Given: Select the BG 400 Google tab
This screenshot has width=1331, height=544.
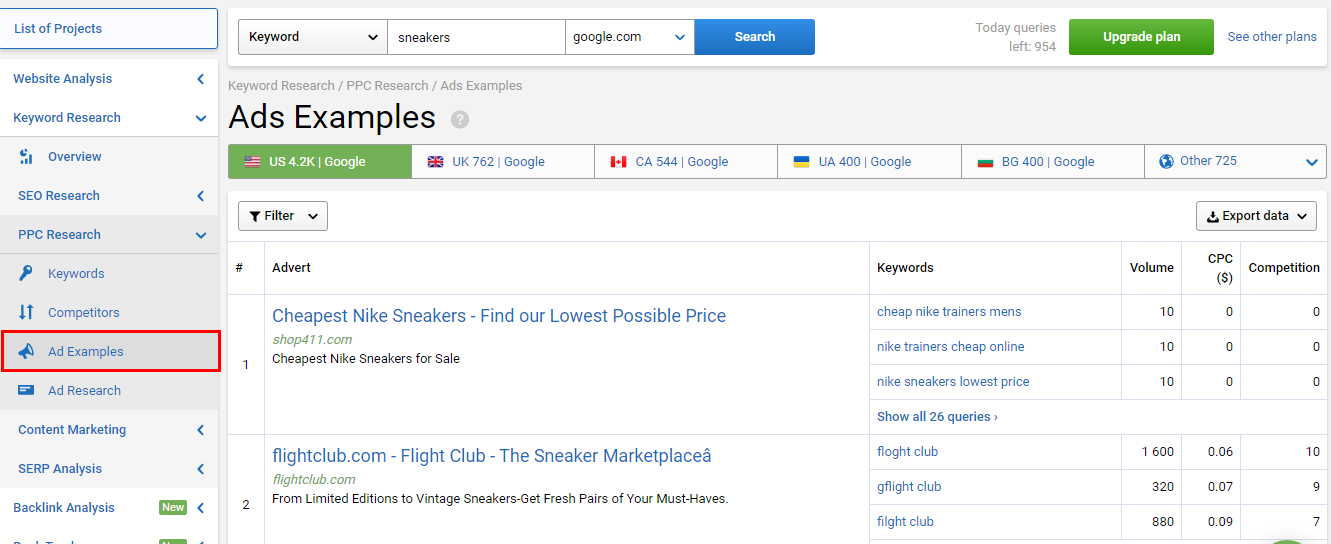Looking at the screenshot, I should tap(1053, 162).
